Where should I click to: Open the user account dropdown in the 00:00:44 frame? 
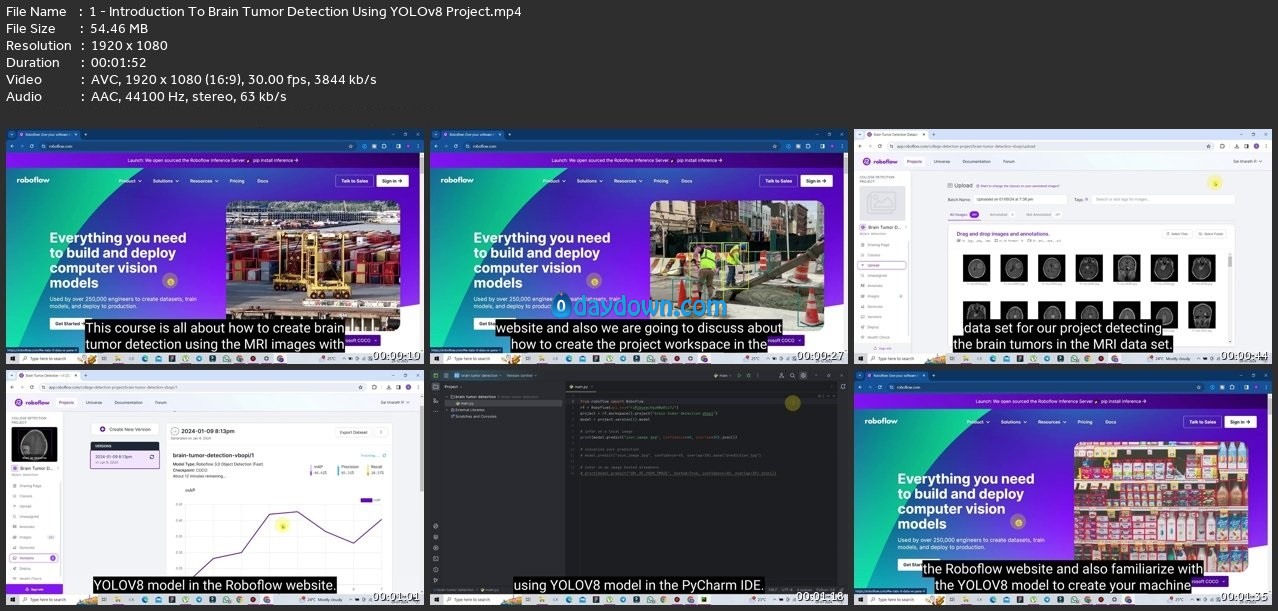(x=1247, y=161)
